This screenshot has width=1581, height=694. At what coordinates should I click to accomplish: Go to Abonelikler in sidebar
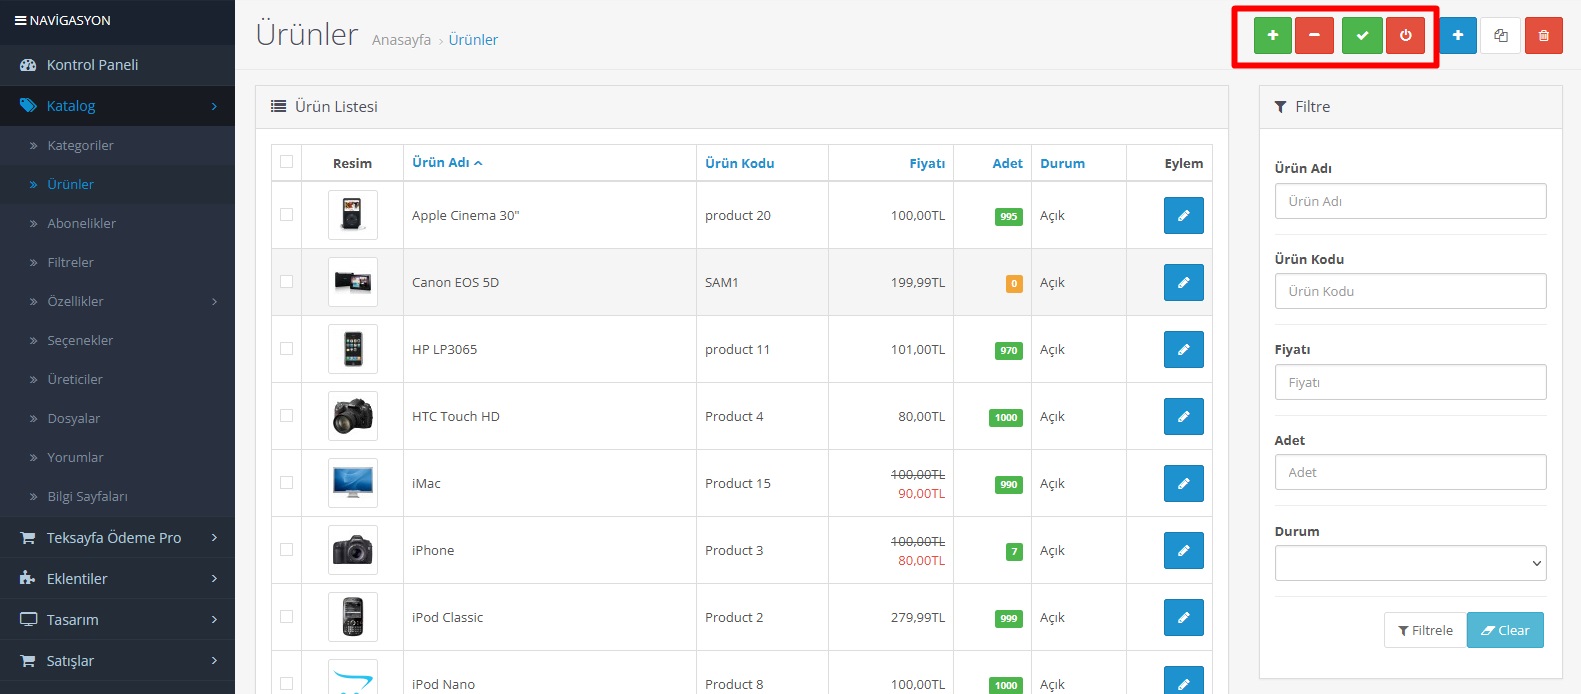pyautogui.click(x=117, y=223)
